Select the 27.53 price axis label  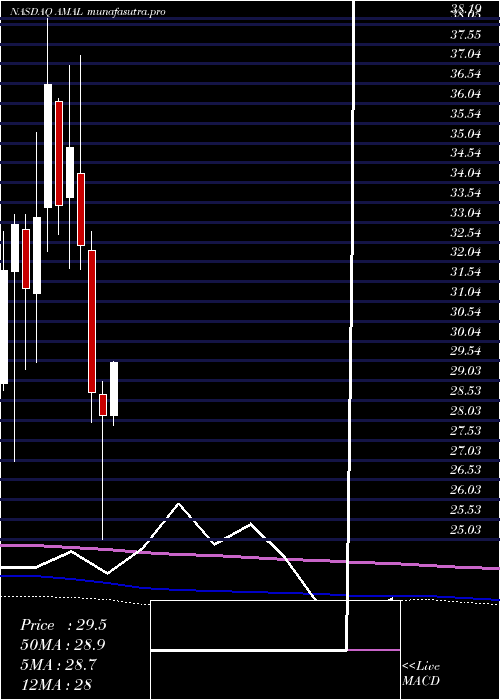click(x=466, y=430)
